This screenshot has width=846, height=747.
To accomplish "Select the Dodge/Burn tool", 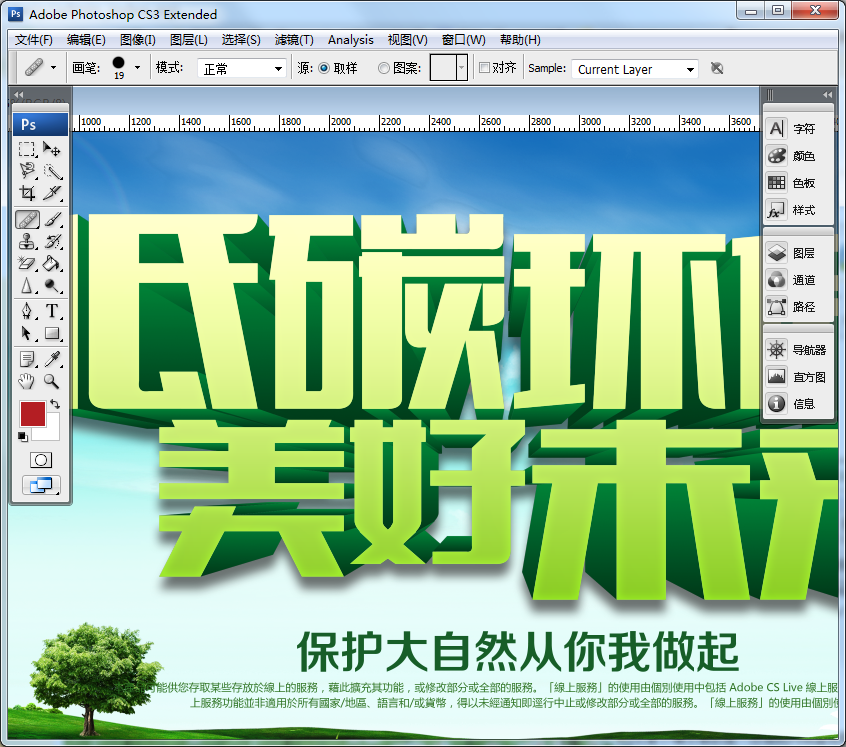I will tap(52, 285).
